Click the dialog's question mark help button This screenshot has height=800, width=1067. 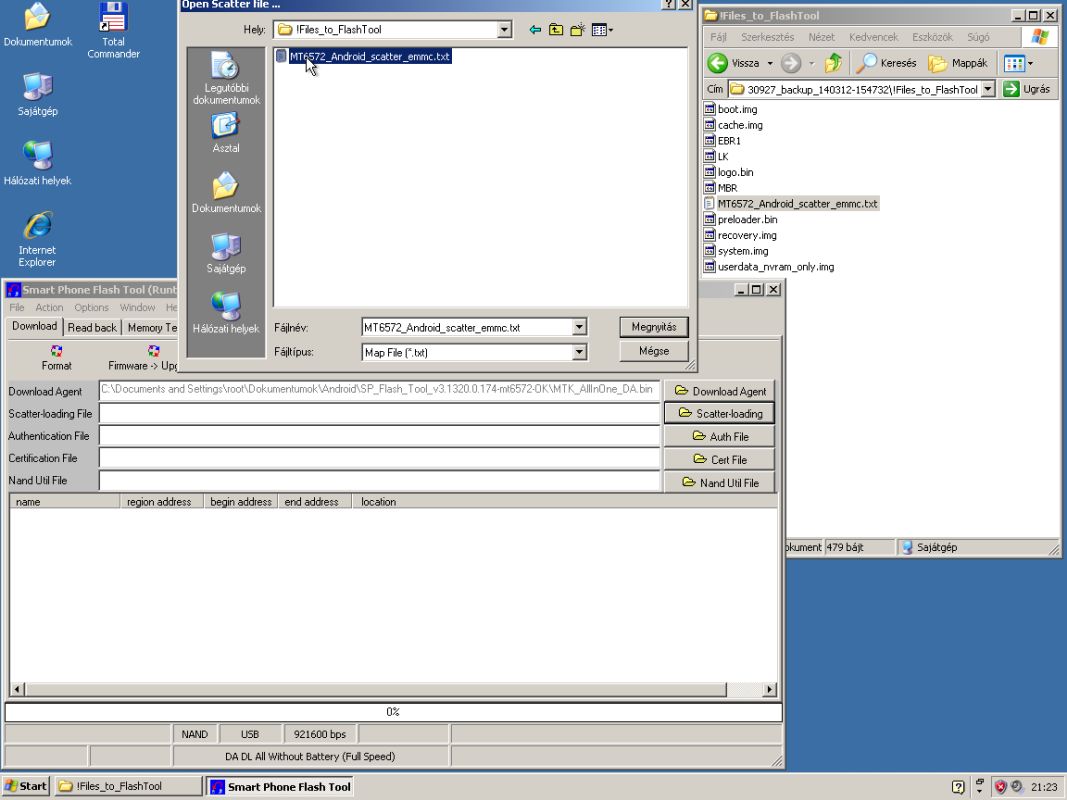[x=669, y=4]
